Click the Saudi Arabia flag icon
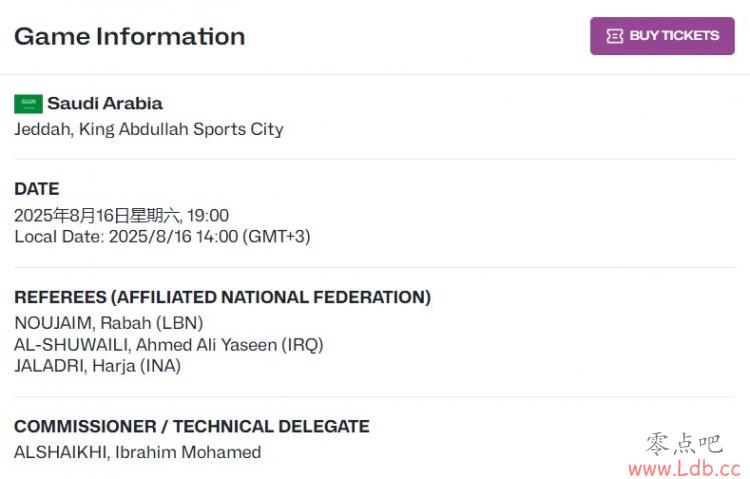Viewport: 750px width, 479px height. tap(28, 104)
